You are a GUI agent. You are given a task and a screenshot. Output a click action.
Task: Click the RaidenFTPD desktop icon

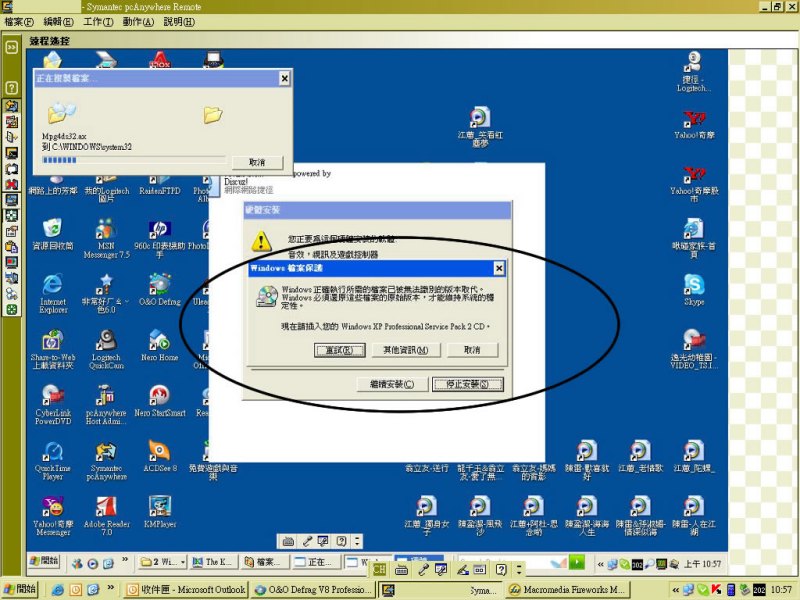[x=160, y=186]
